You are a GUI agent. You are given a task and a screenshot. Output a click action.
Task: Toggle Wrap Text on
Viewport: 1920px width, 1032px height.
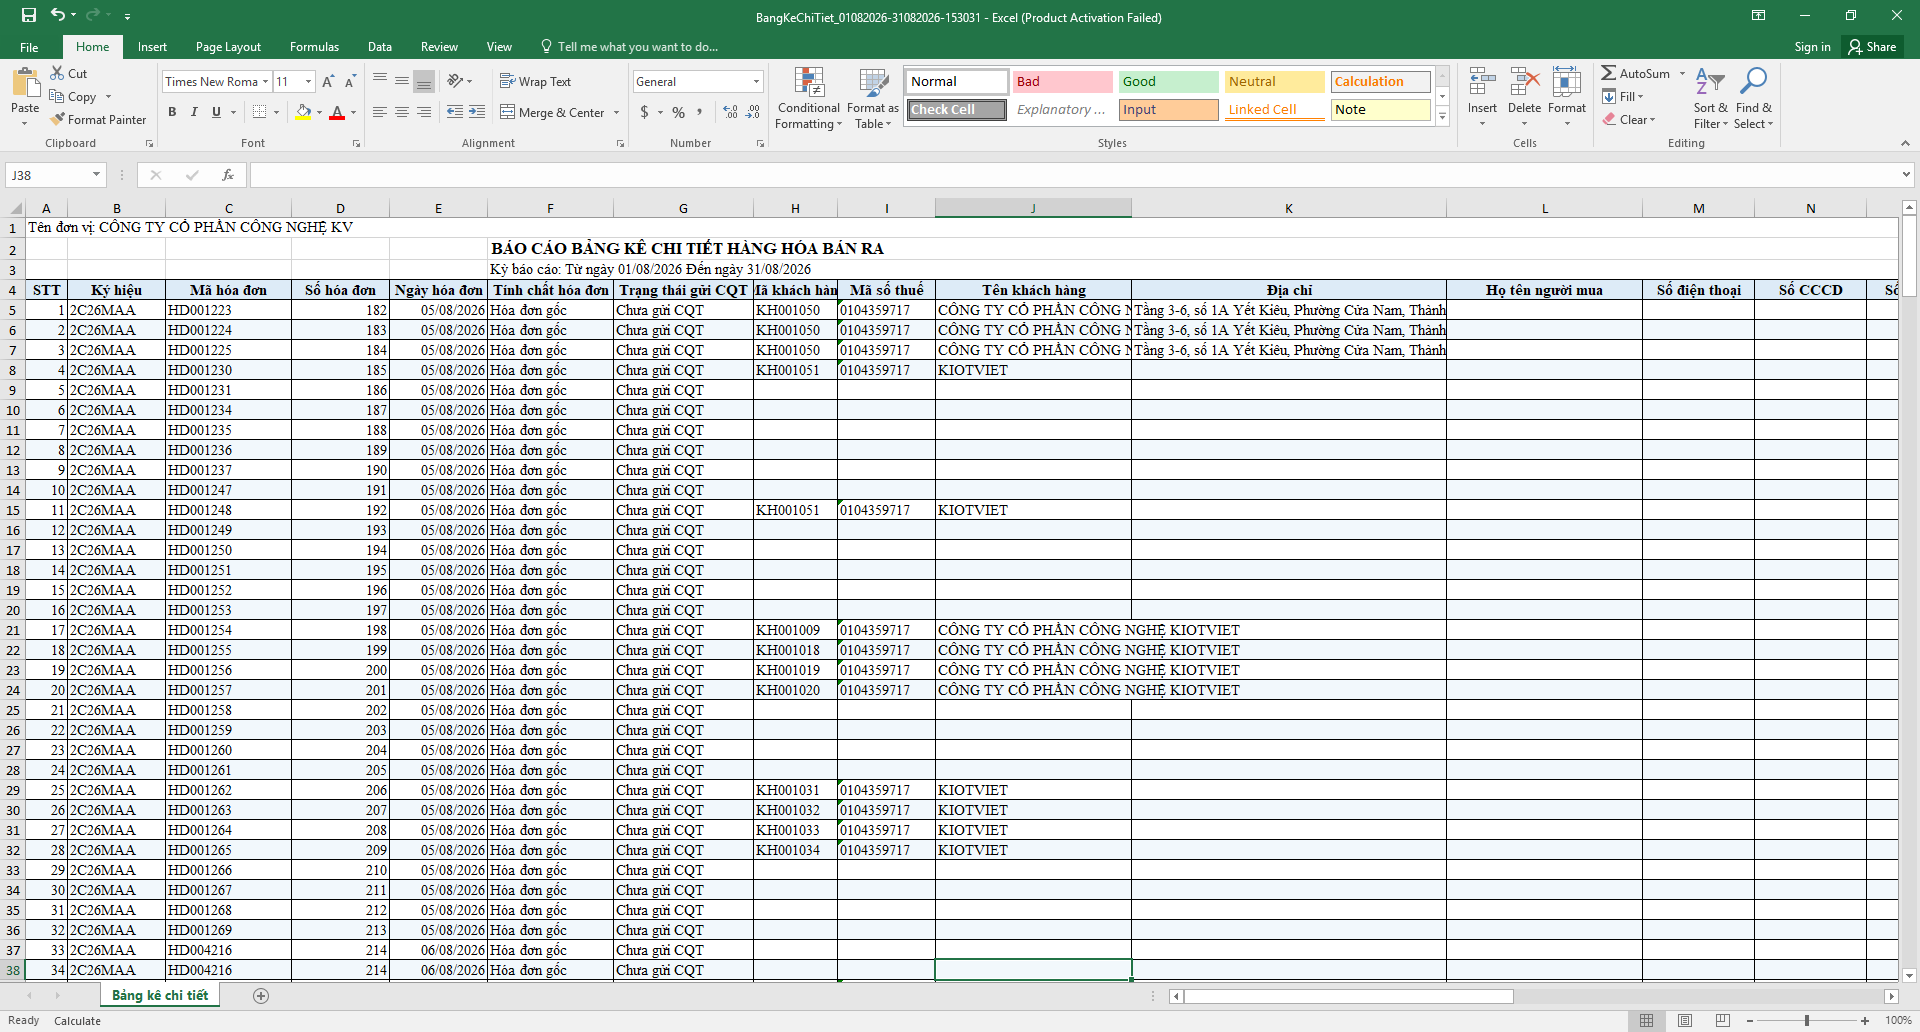(536, 82)
